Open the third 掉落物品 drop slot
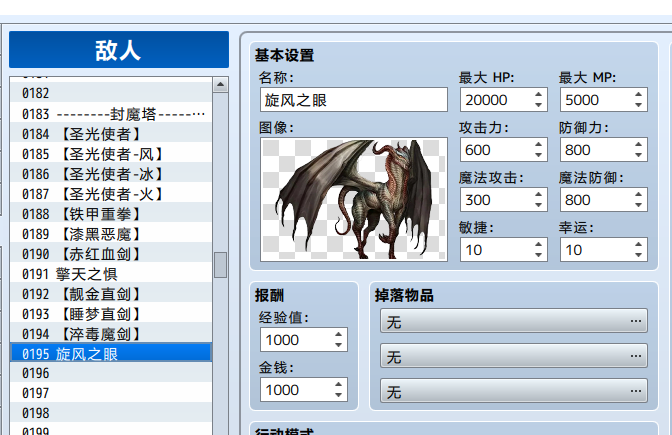Viewport: 672px width, 435px height. coord(513,390)
